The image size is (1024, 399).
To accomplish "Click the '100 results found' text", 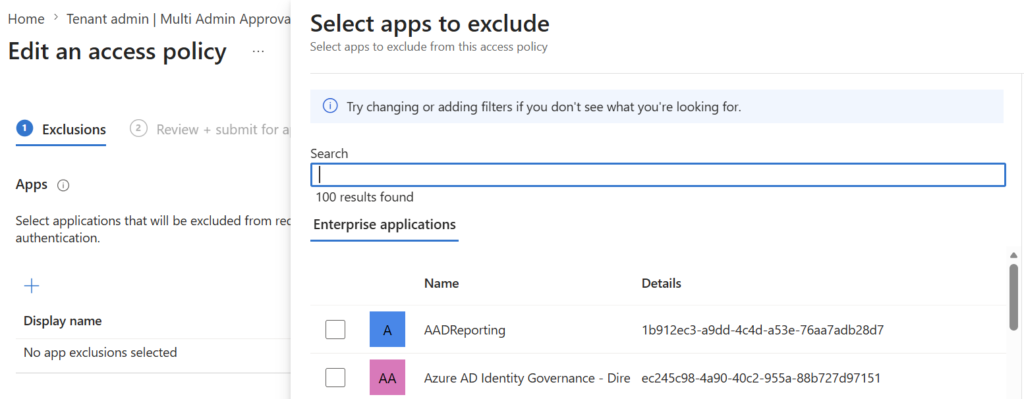I will point(364,197).
